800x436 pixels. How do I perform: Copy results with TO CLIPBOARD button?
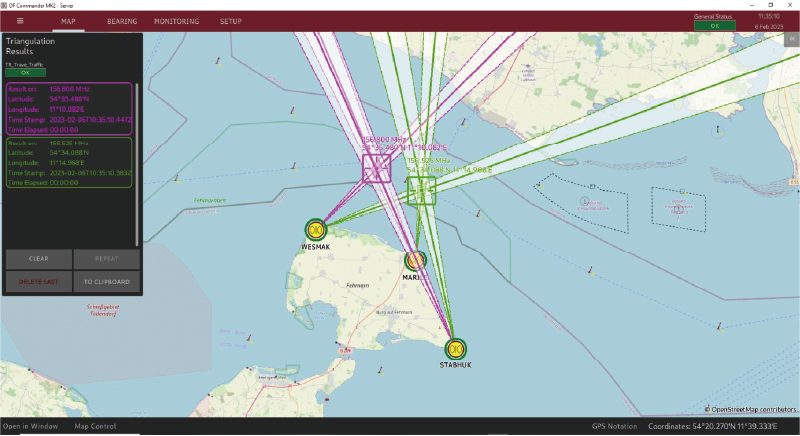point(106,282)
